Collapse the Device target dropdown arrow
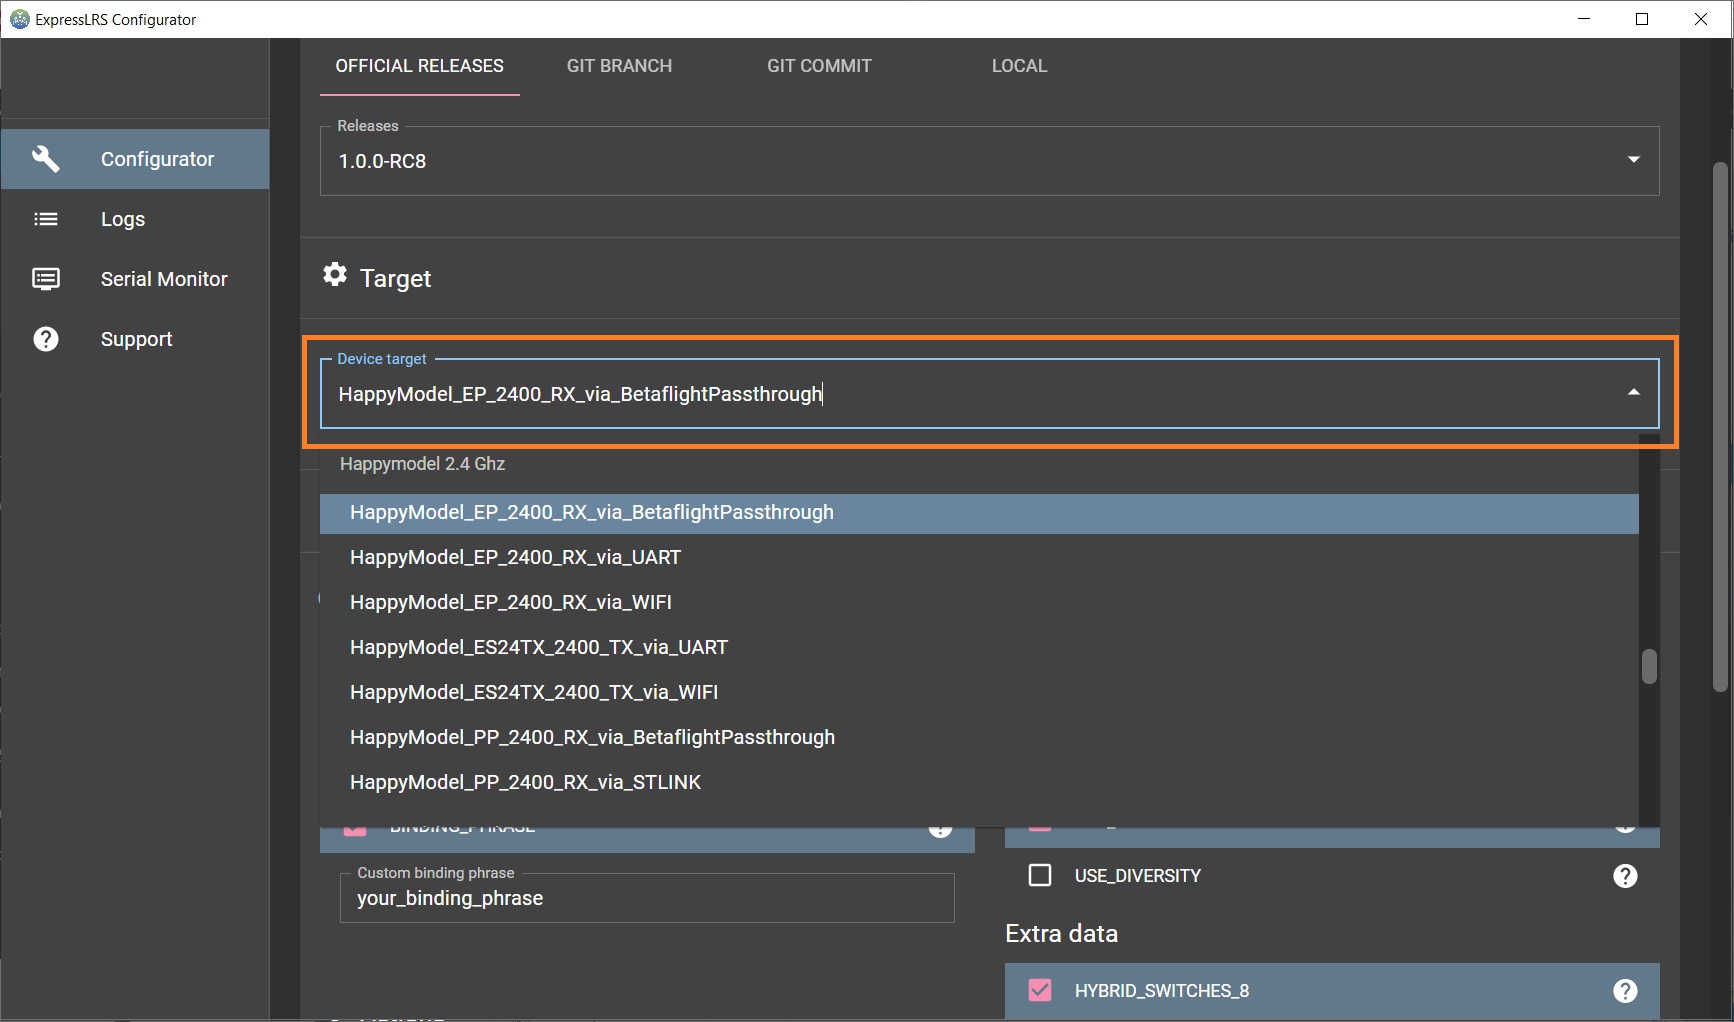Viewport: 1734px width, 1022px height. tap(1633, 393)
